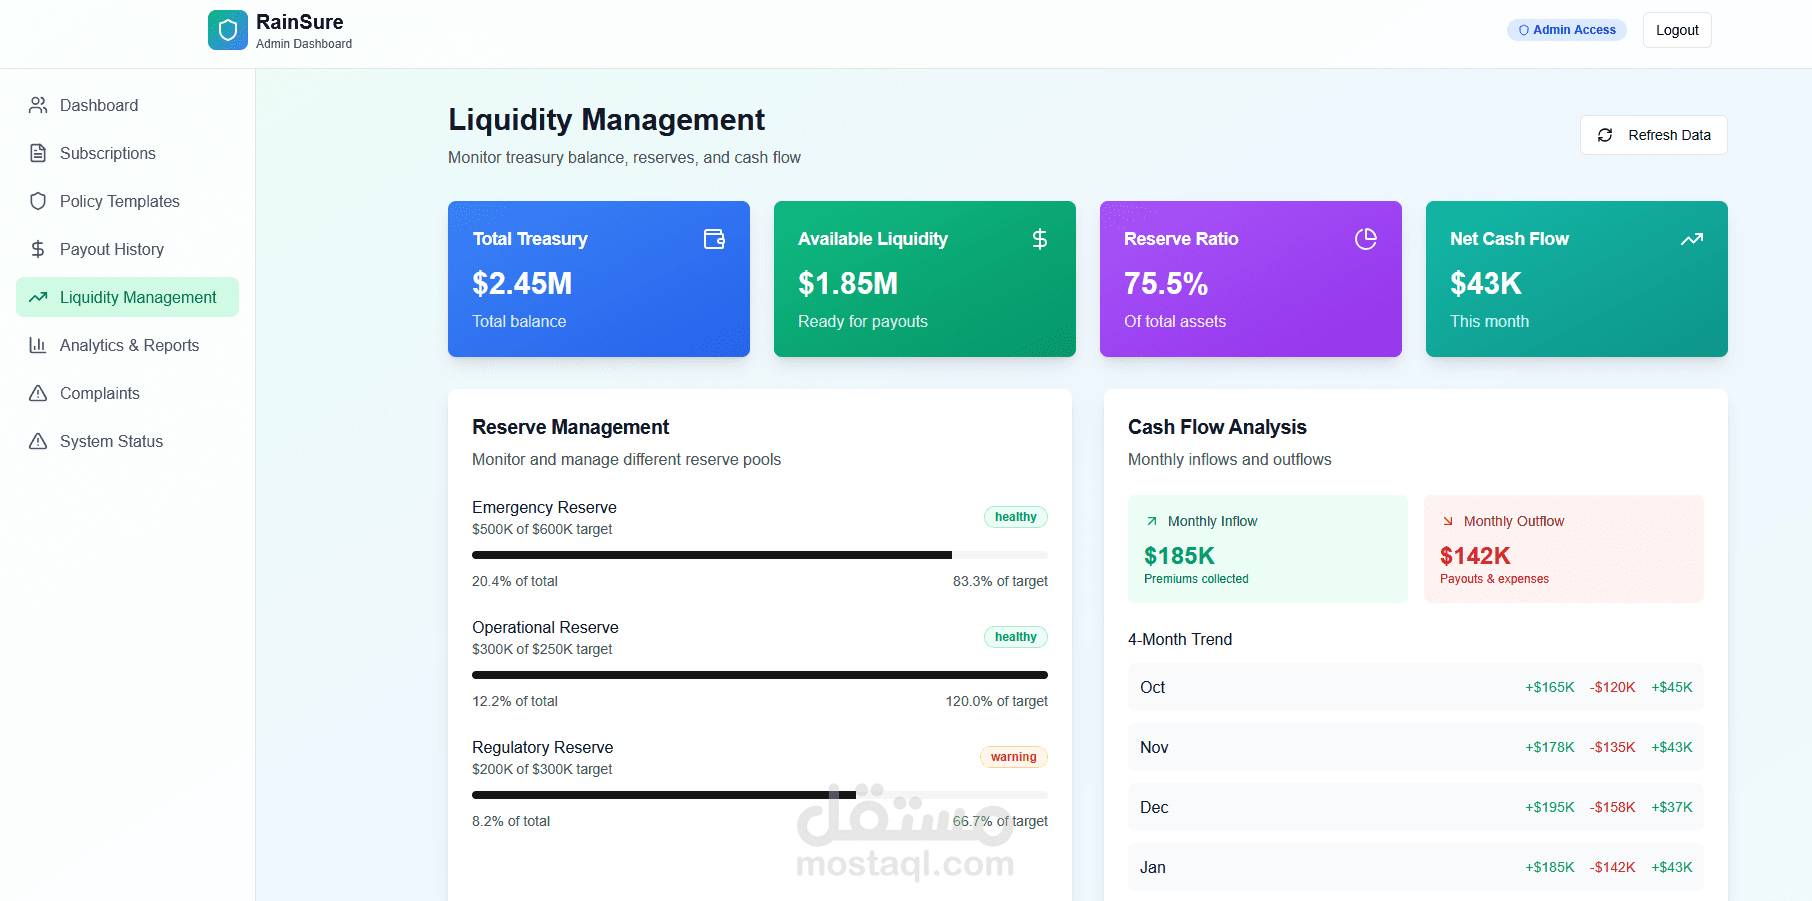Click the Logout button
Screen dimensions: 1812x901
(1677, 30)
